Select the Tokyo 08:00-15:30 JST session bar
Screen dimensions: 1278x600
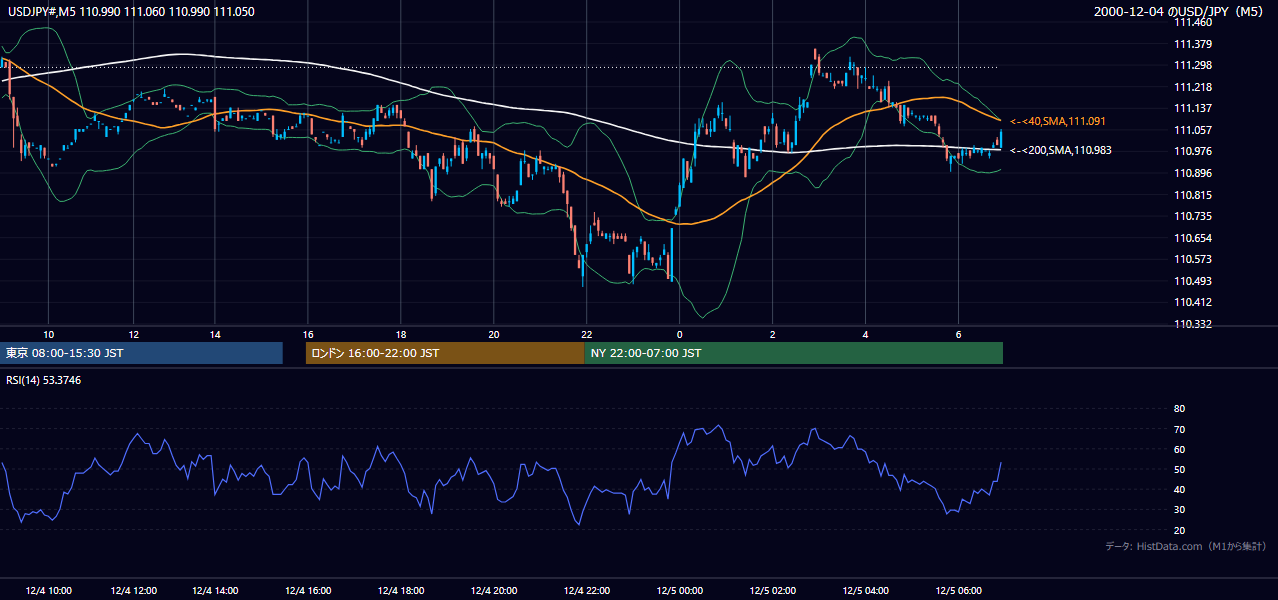(x=141, y=353)
